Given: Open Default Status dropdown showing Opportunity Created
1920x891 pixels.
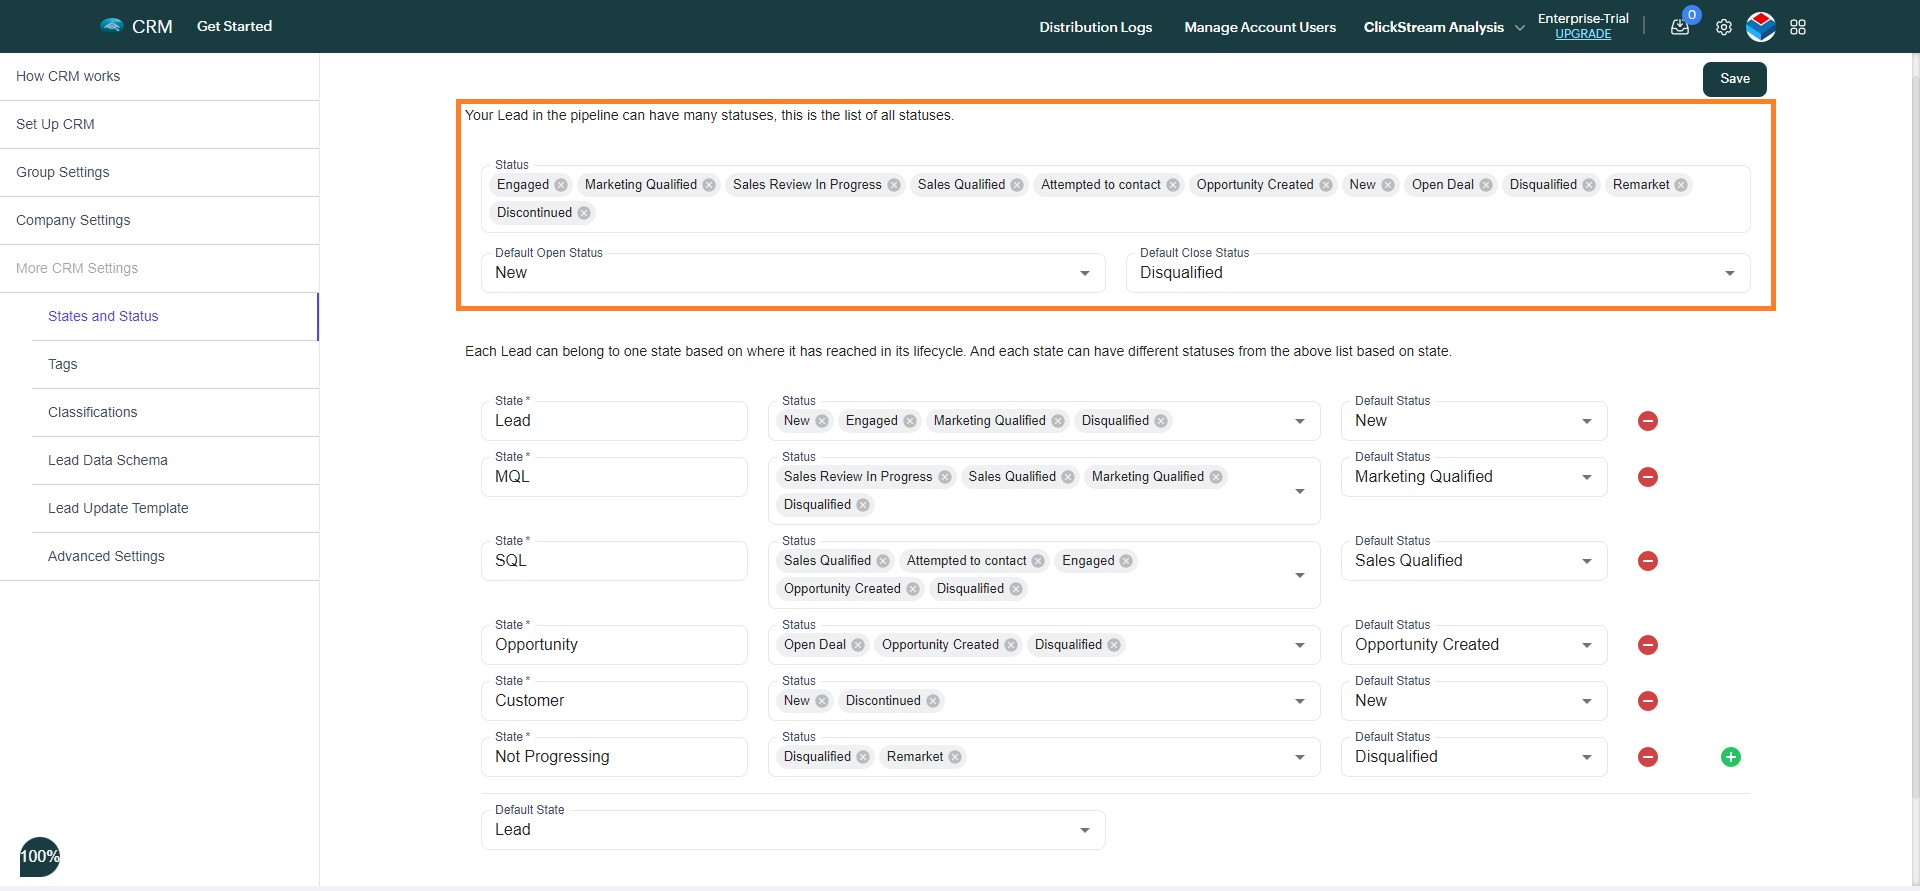Looking at the screenshot, I should (1474, 645).
